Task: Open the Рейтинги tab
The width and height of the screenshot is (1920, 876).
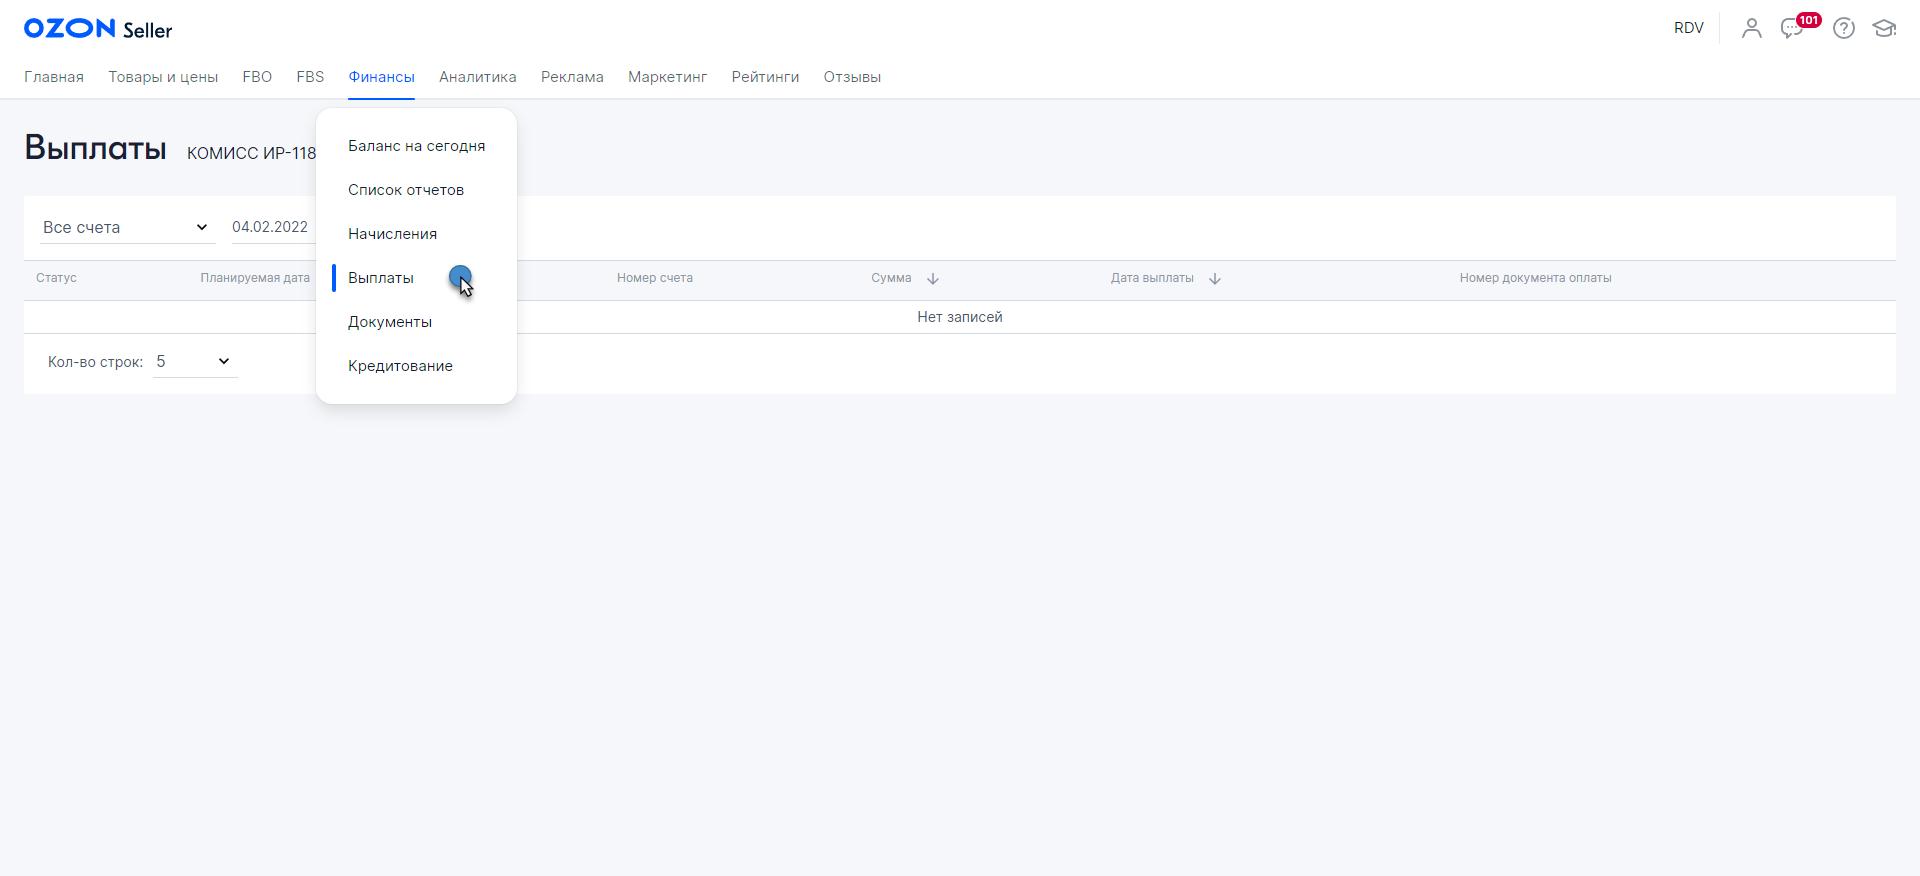Action: [765, 77]
